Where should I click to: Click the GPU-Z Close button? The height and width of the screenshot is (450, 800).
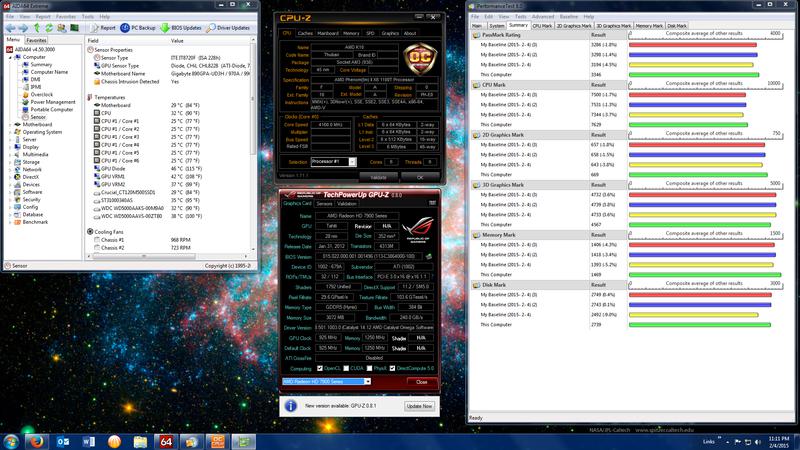pos(421,382)
